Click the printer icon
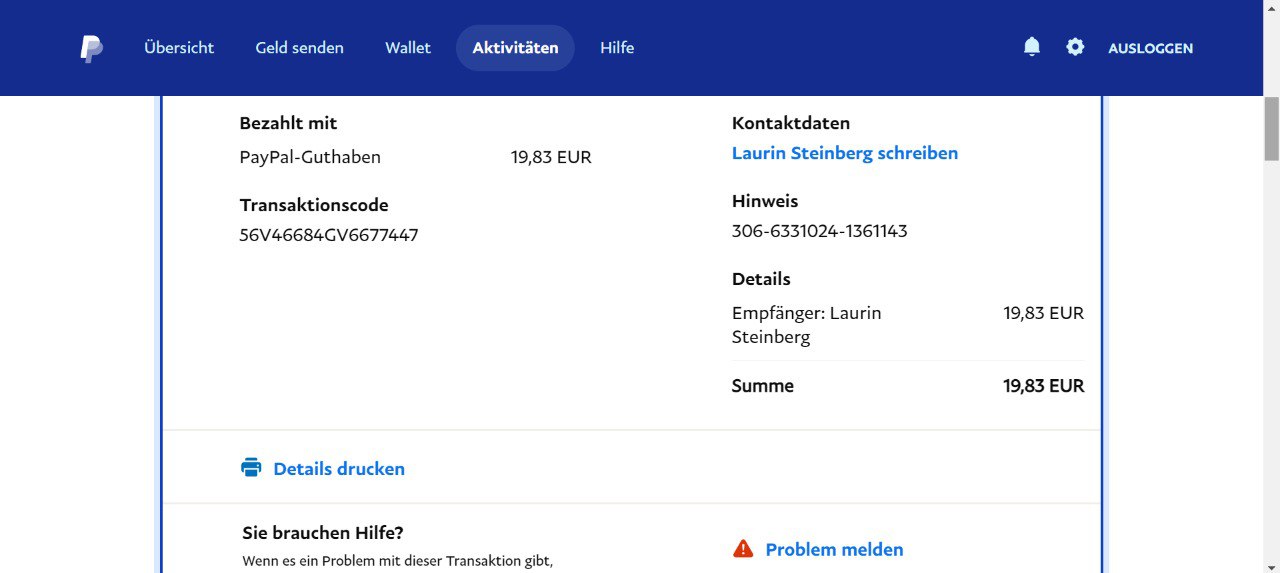The image size is (1280, 573). click(251, 468)
